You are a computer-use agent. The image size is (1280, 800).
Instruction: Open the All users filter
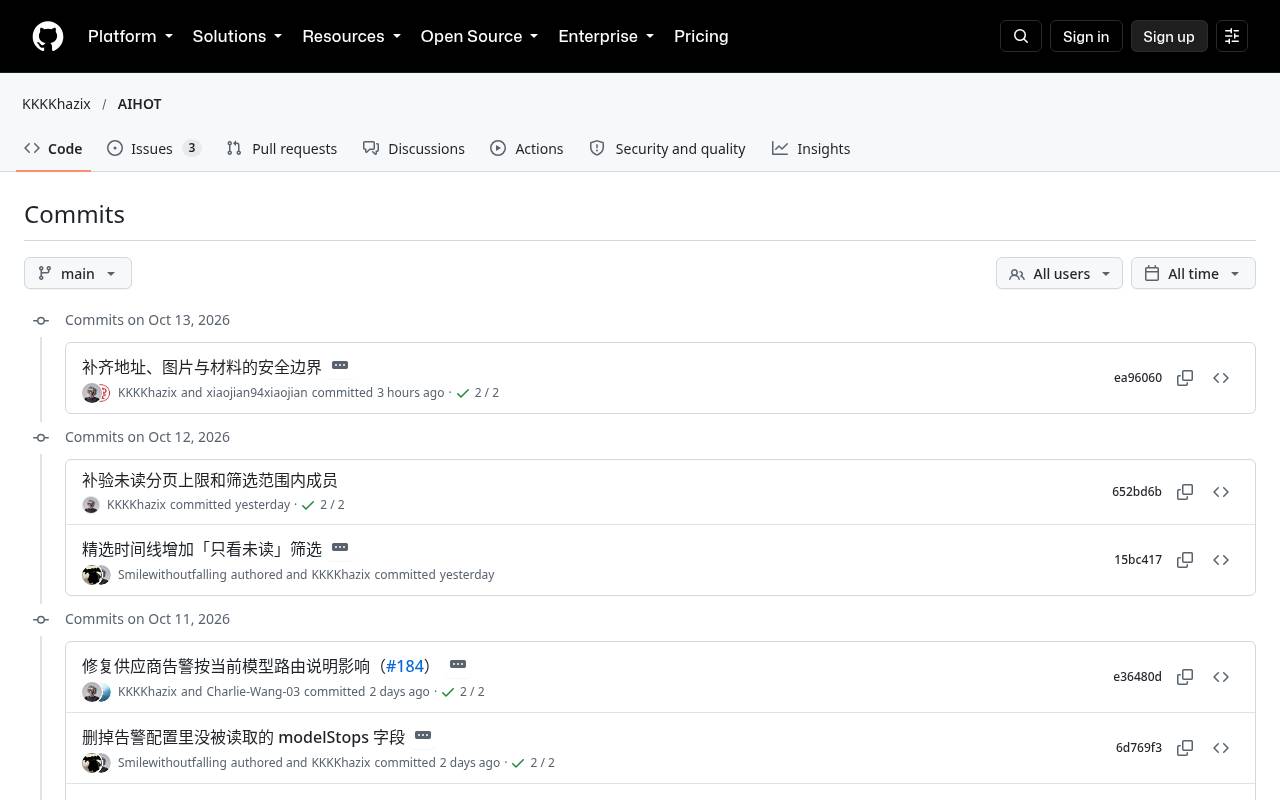click(x=1059, y=273)
